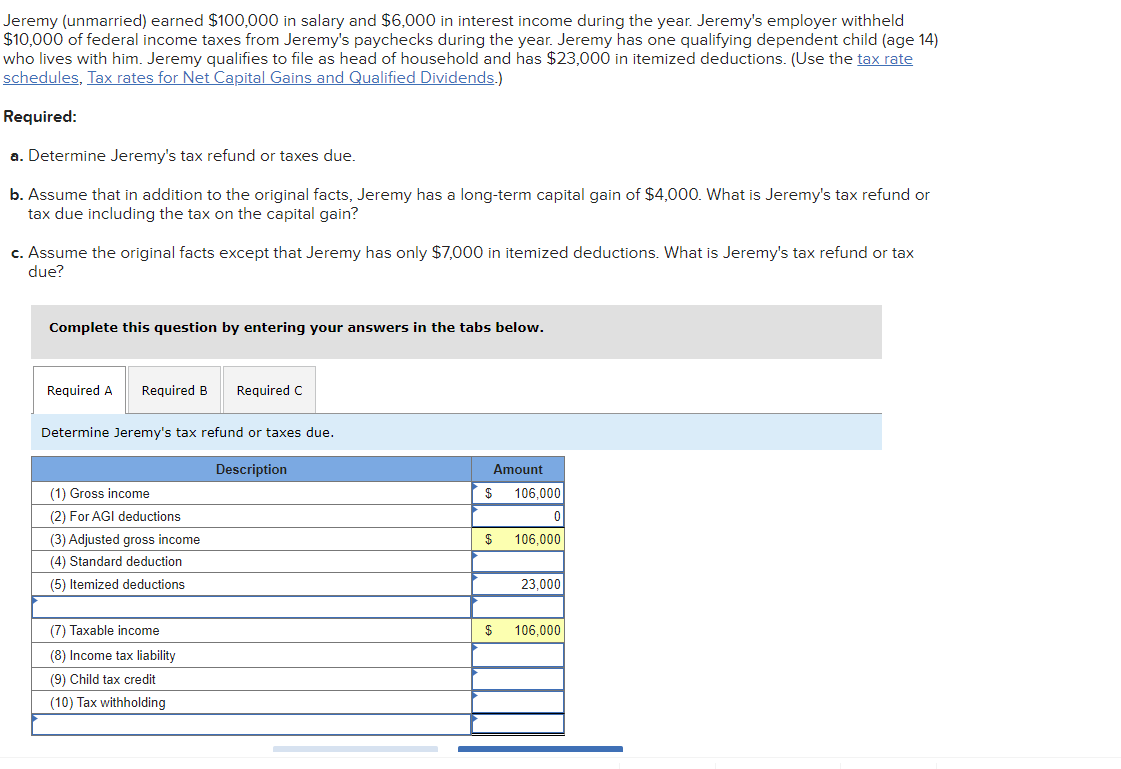Switch to the Required A tab
This screenshot has width=1121, height=769.
[x=79, y=390]
